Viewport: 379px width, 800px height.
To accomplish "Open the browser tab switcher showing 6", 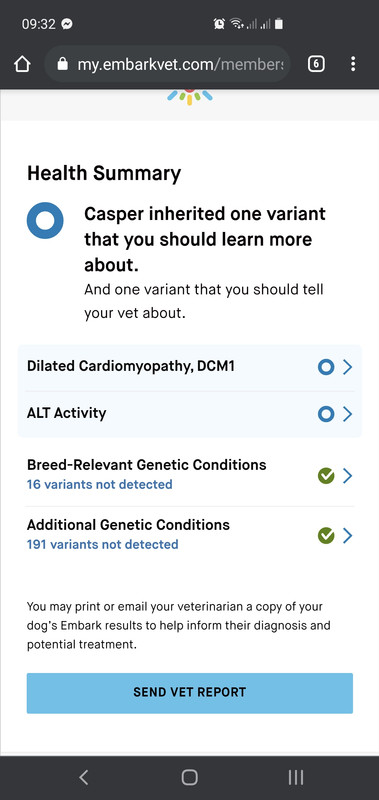I will point(316,64).
